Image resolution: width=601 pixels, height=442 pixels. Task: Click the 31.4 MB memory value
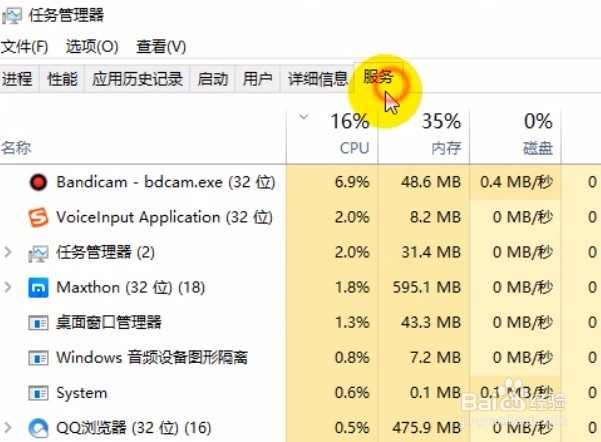tap(431, 252)
